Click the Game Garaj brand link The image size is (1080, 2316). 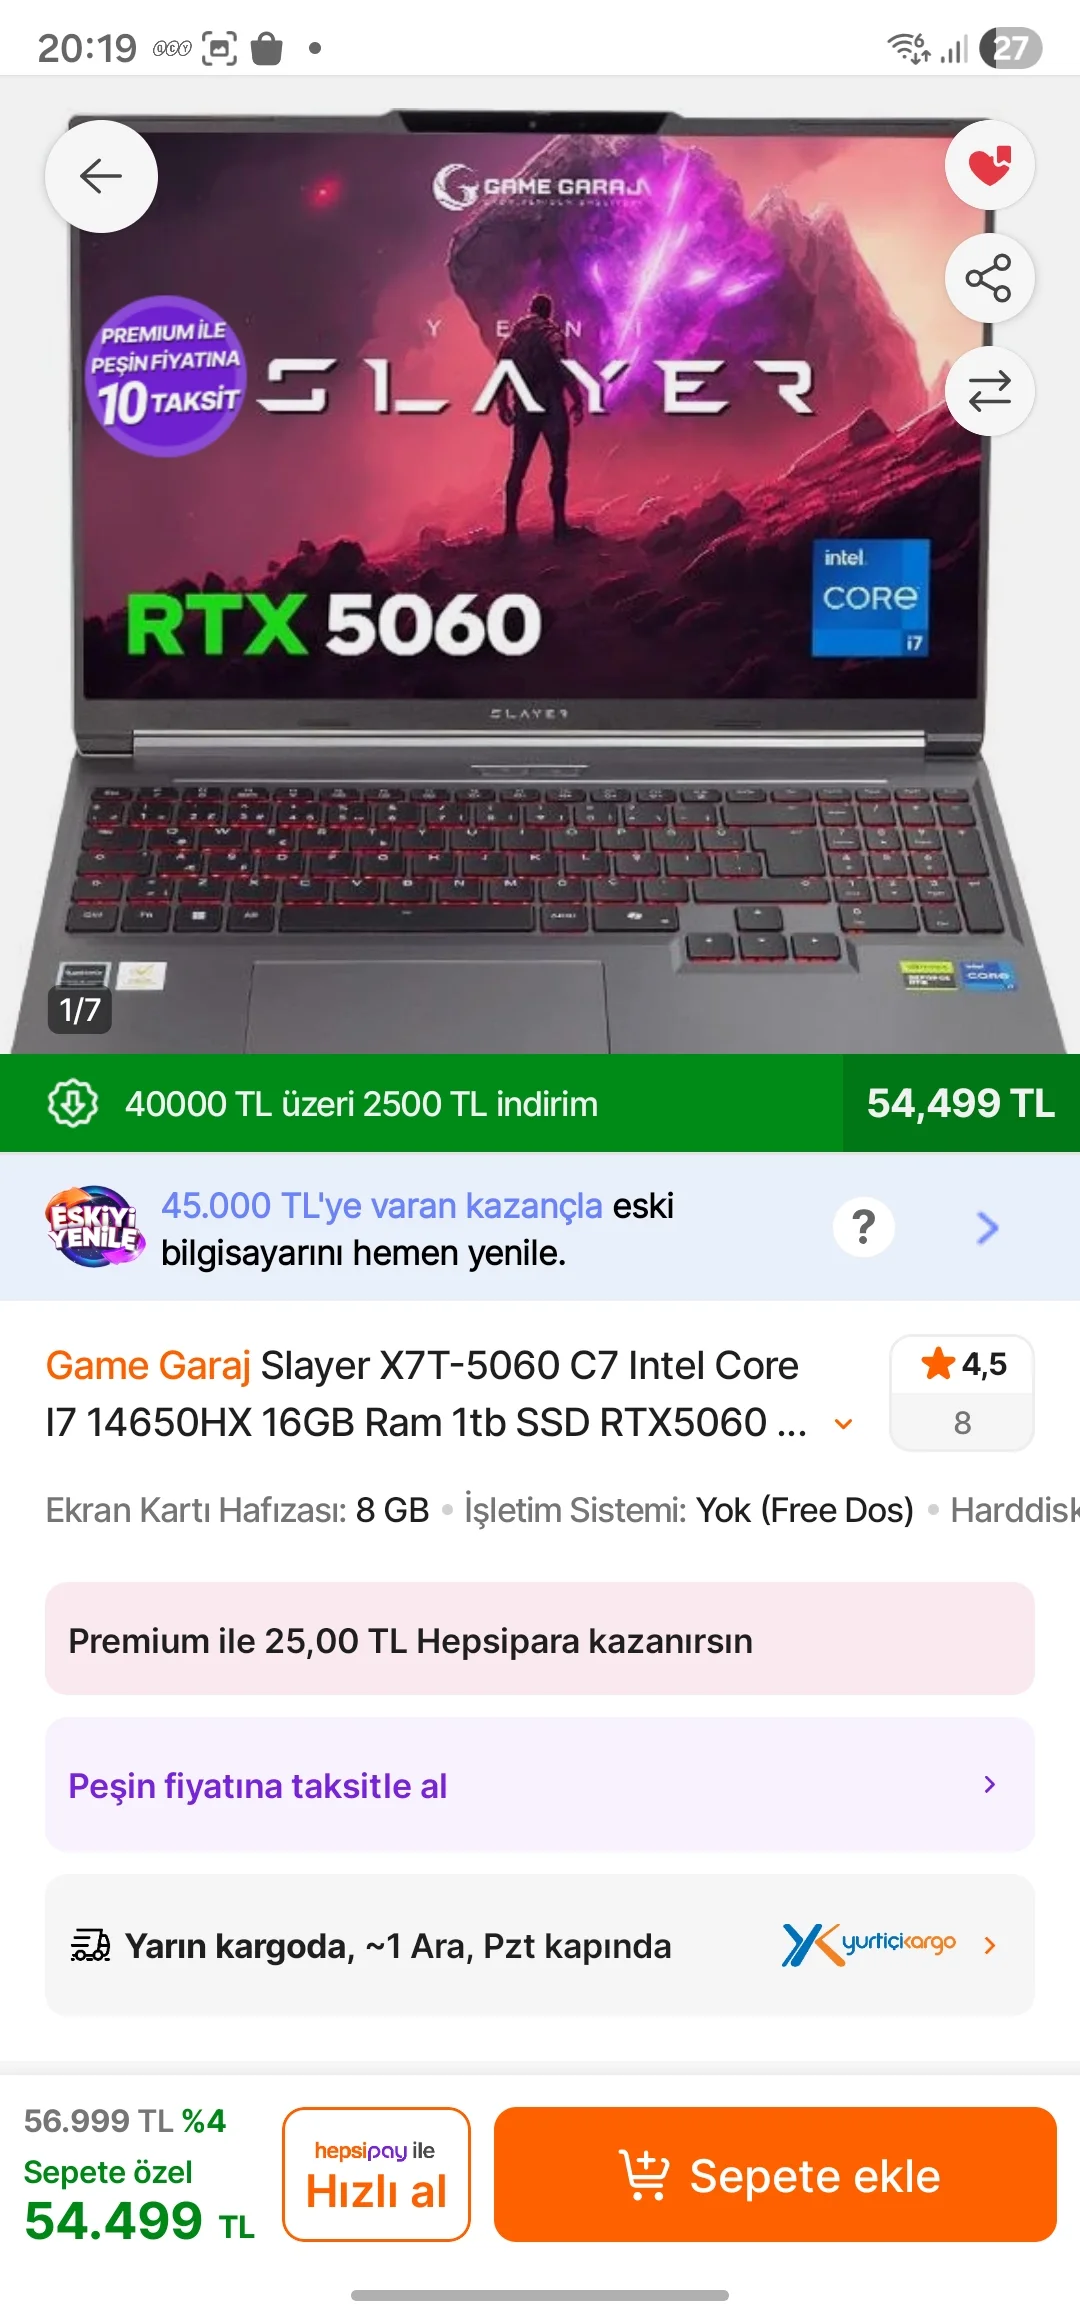point(148,1365)
